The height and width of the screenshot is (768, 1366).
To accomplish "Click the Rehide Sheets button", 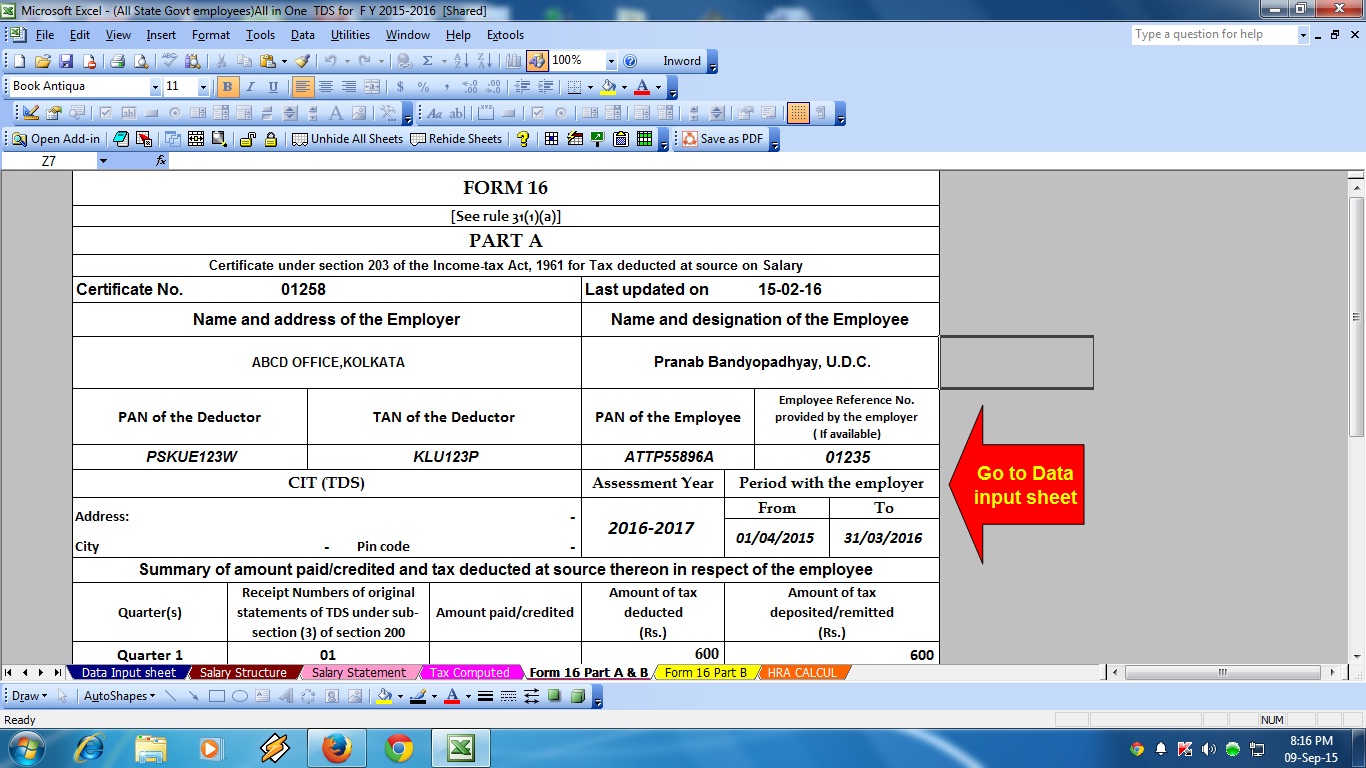I will [456, 139].
